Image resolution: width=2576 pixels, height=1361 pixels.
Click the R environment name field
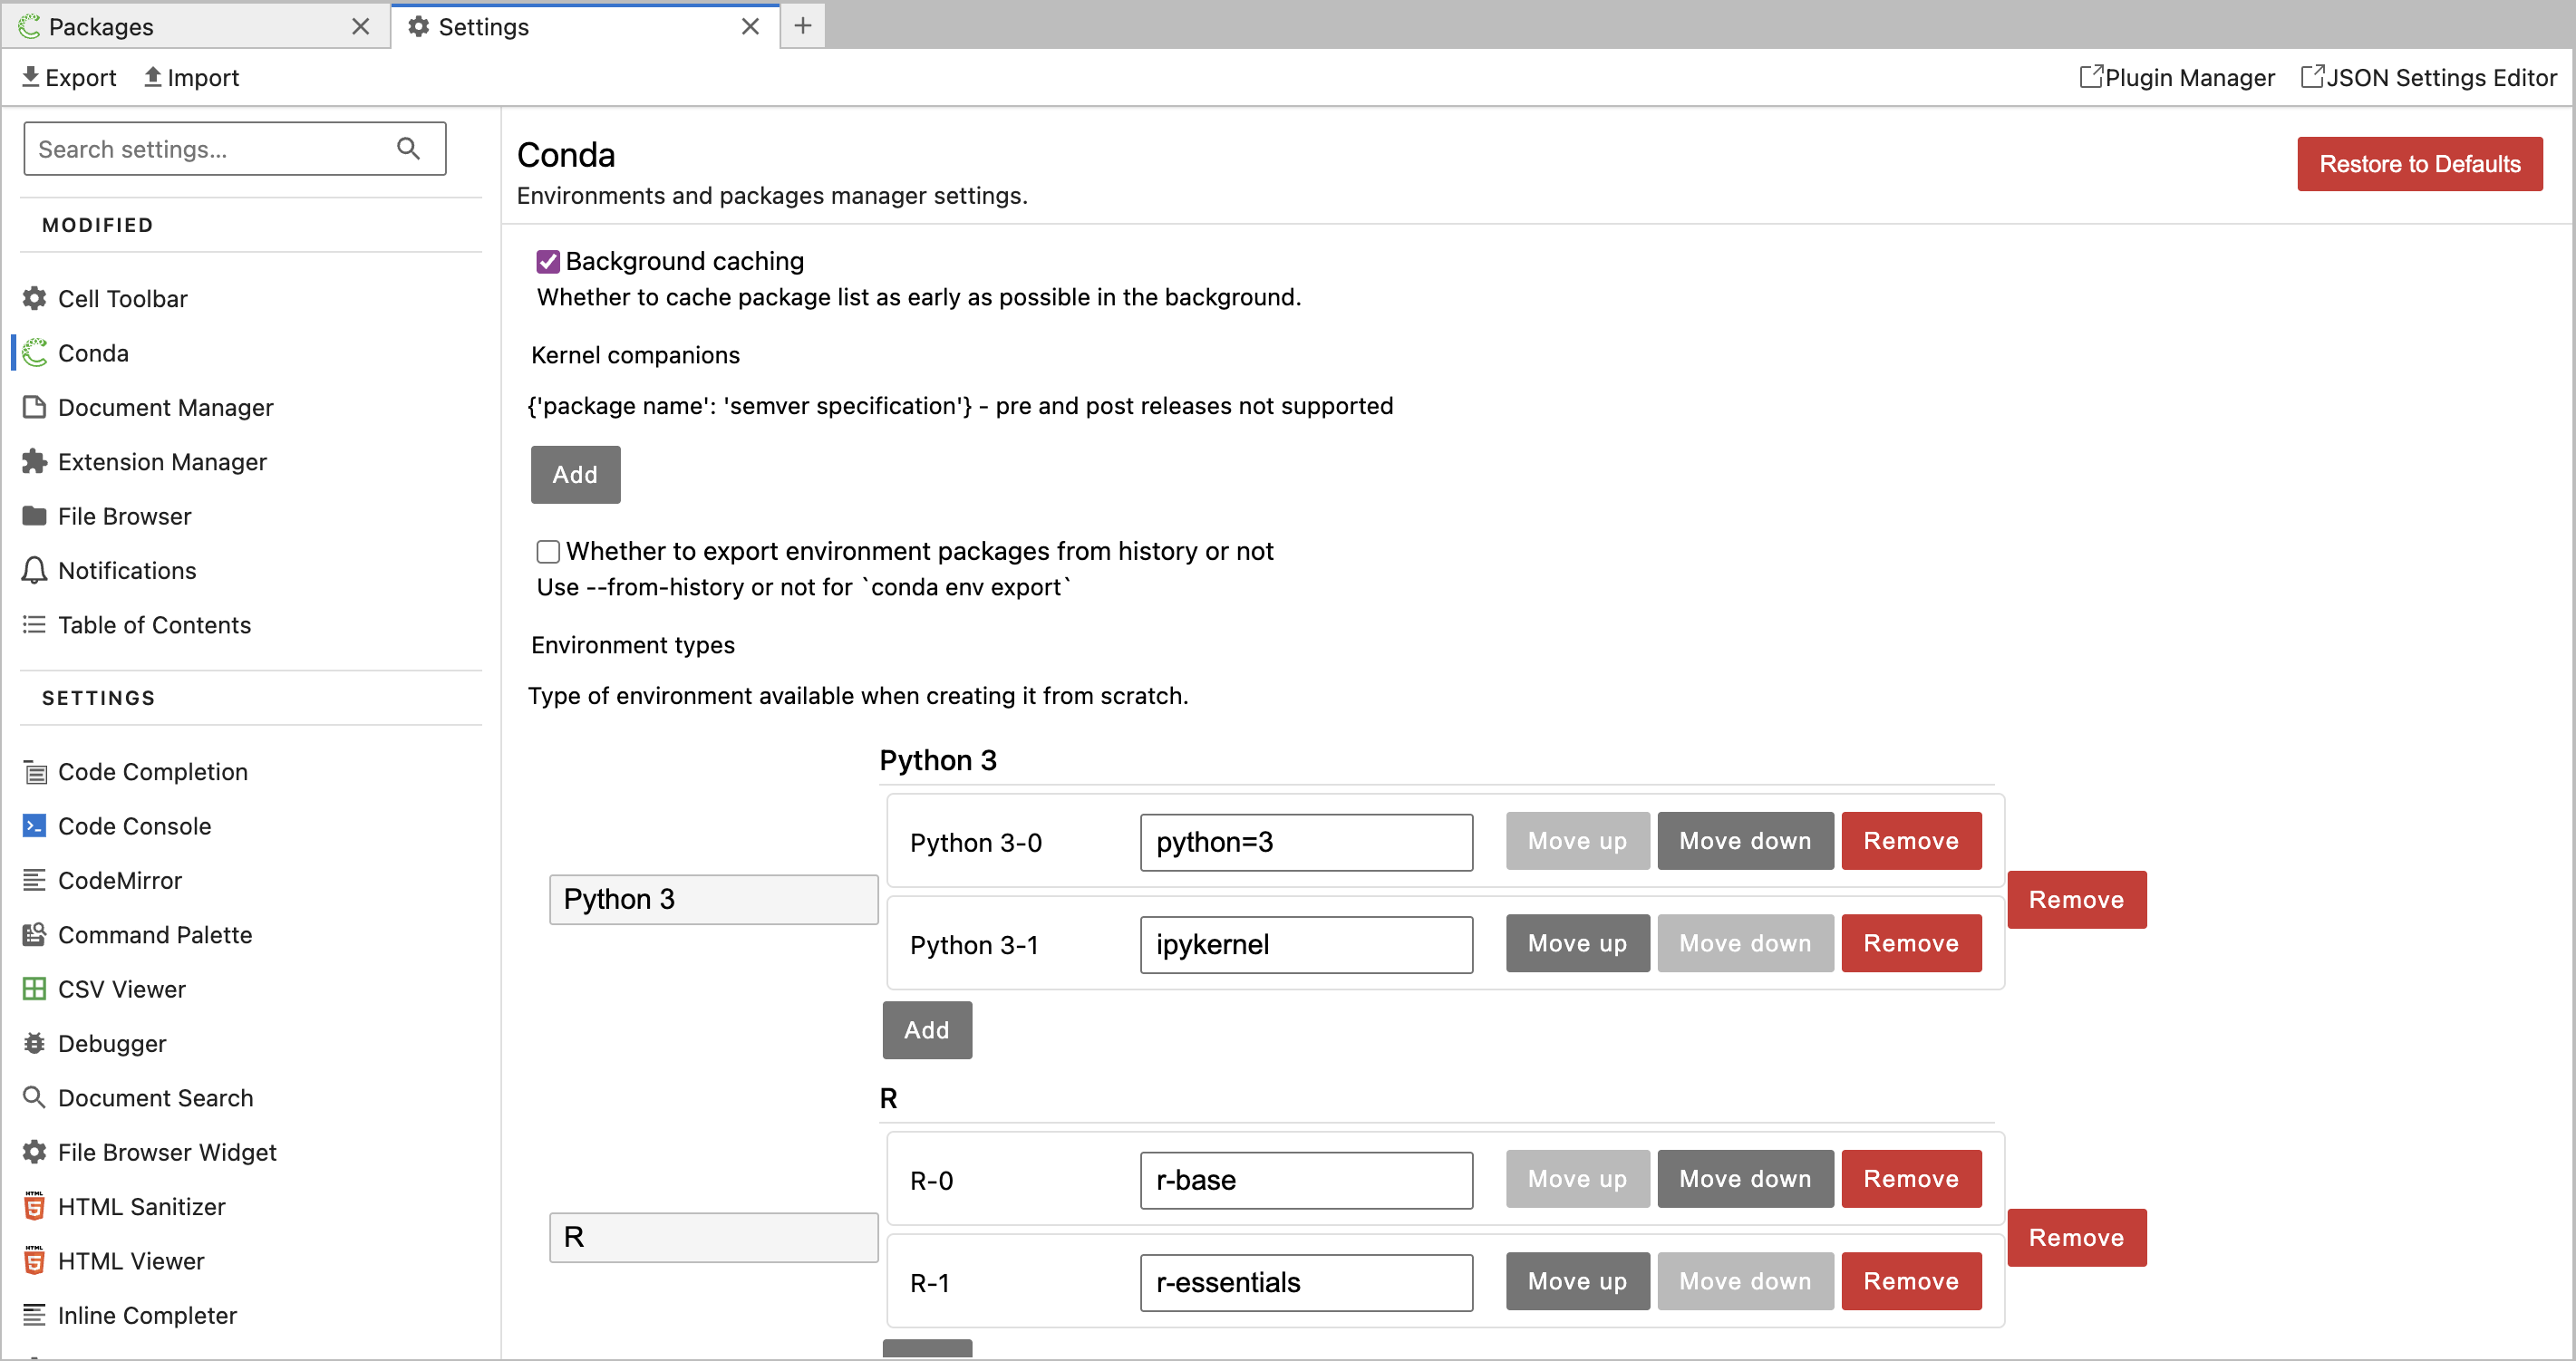point(713,1237)
